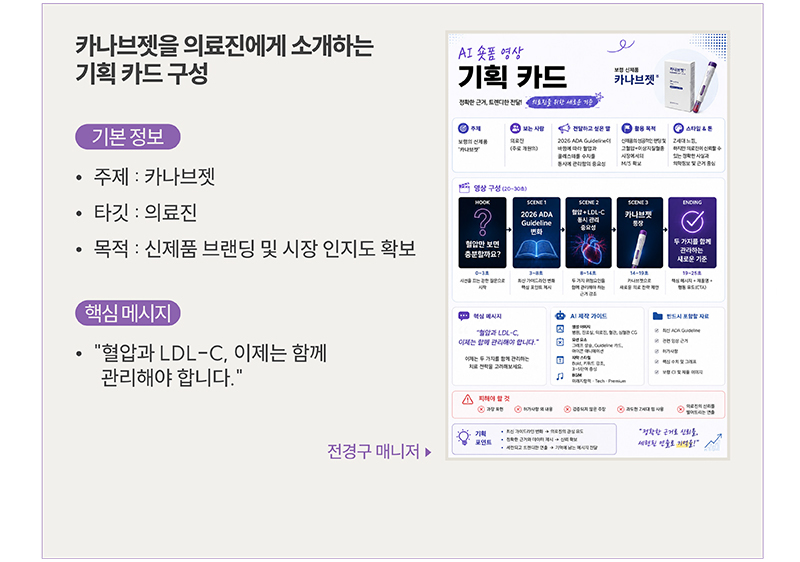Click the blue quote inside the card's message box

[x=498, y=337]
